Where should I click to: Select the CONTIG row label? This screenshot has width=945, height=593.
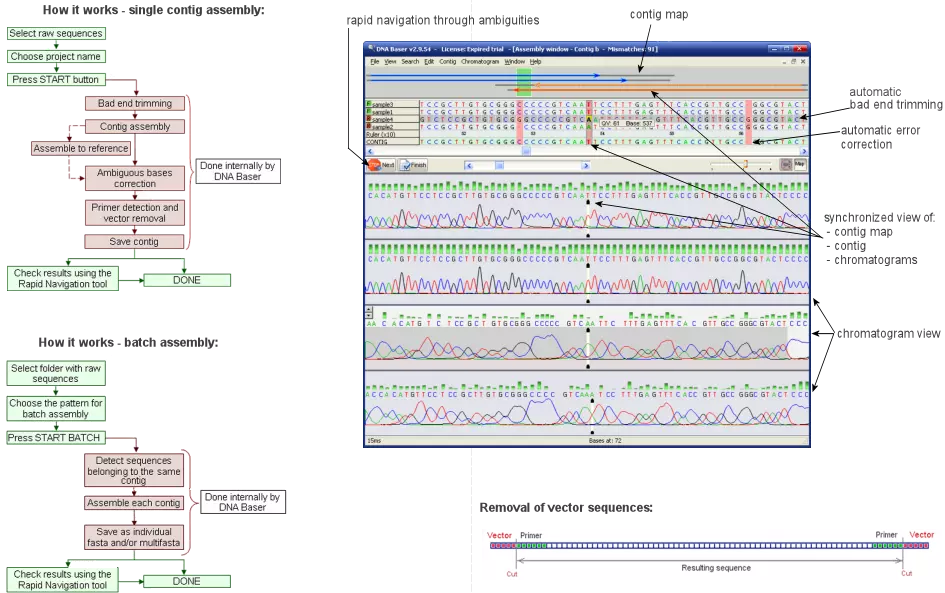[392, 142]
